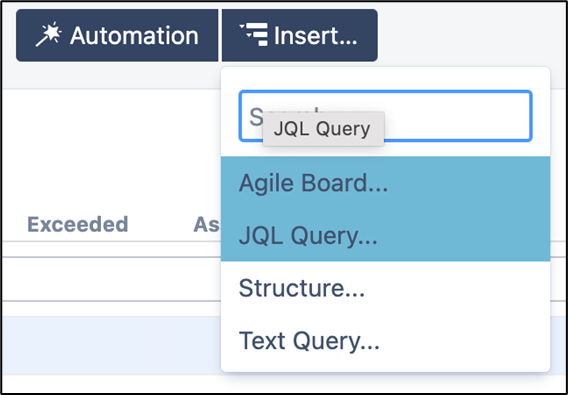Click the hierarchy icon on Insert button
568x395 pixels.
254,35
